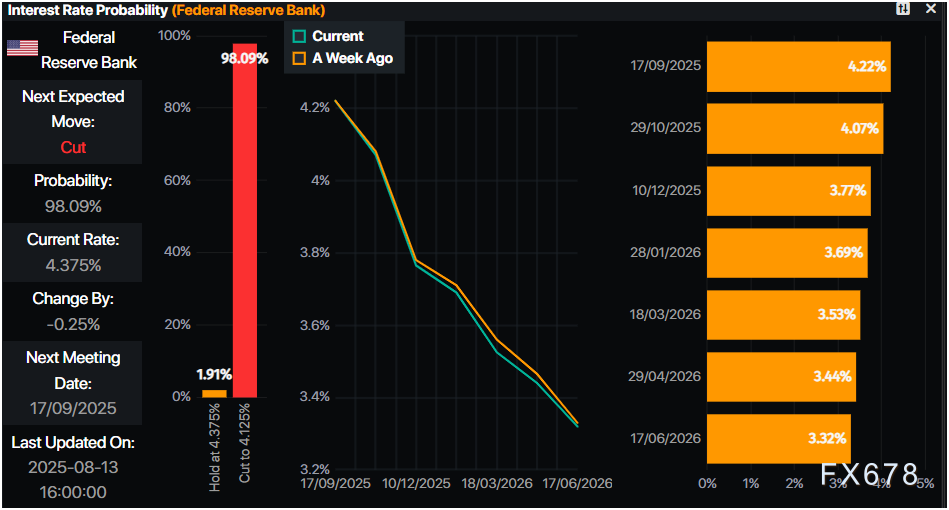Click the red Cut to 4.125% bar
949x510 pixels.
point(245,220)
